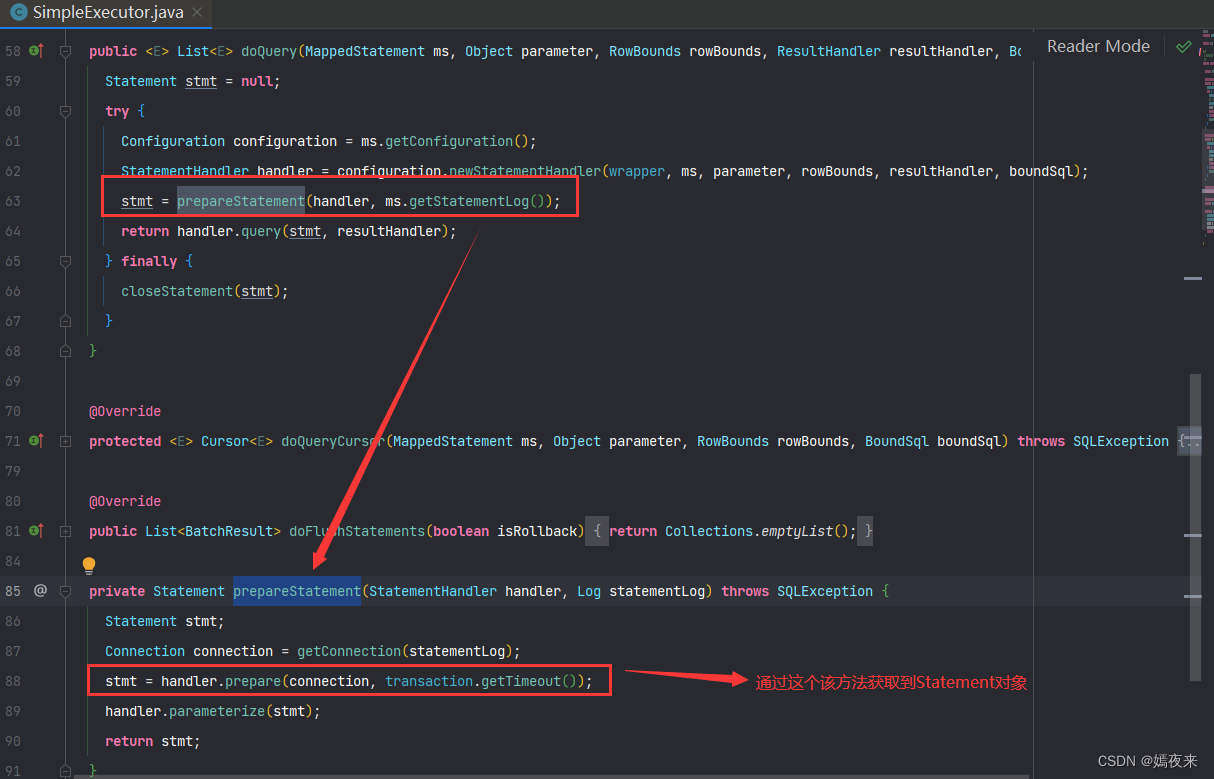Screen dimensions: 1214x779
Task: Click line number 63 in the gutter
Action: click(x=12, y=201)
